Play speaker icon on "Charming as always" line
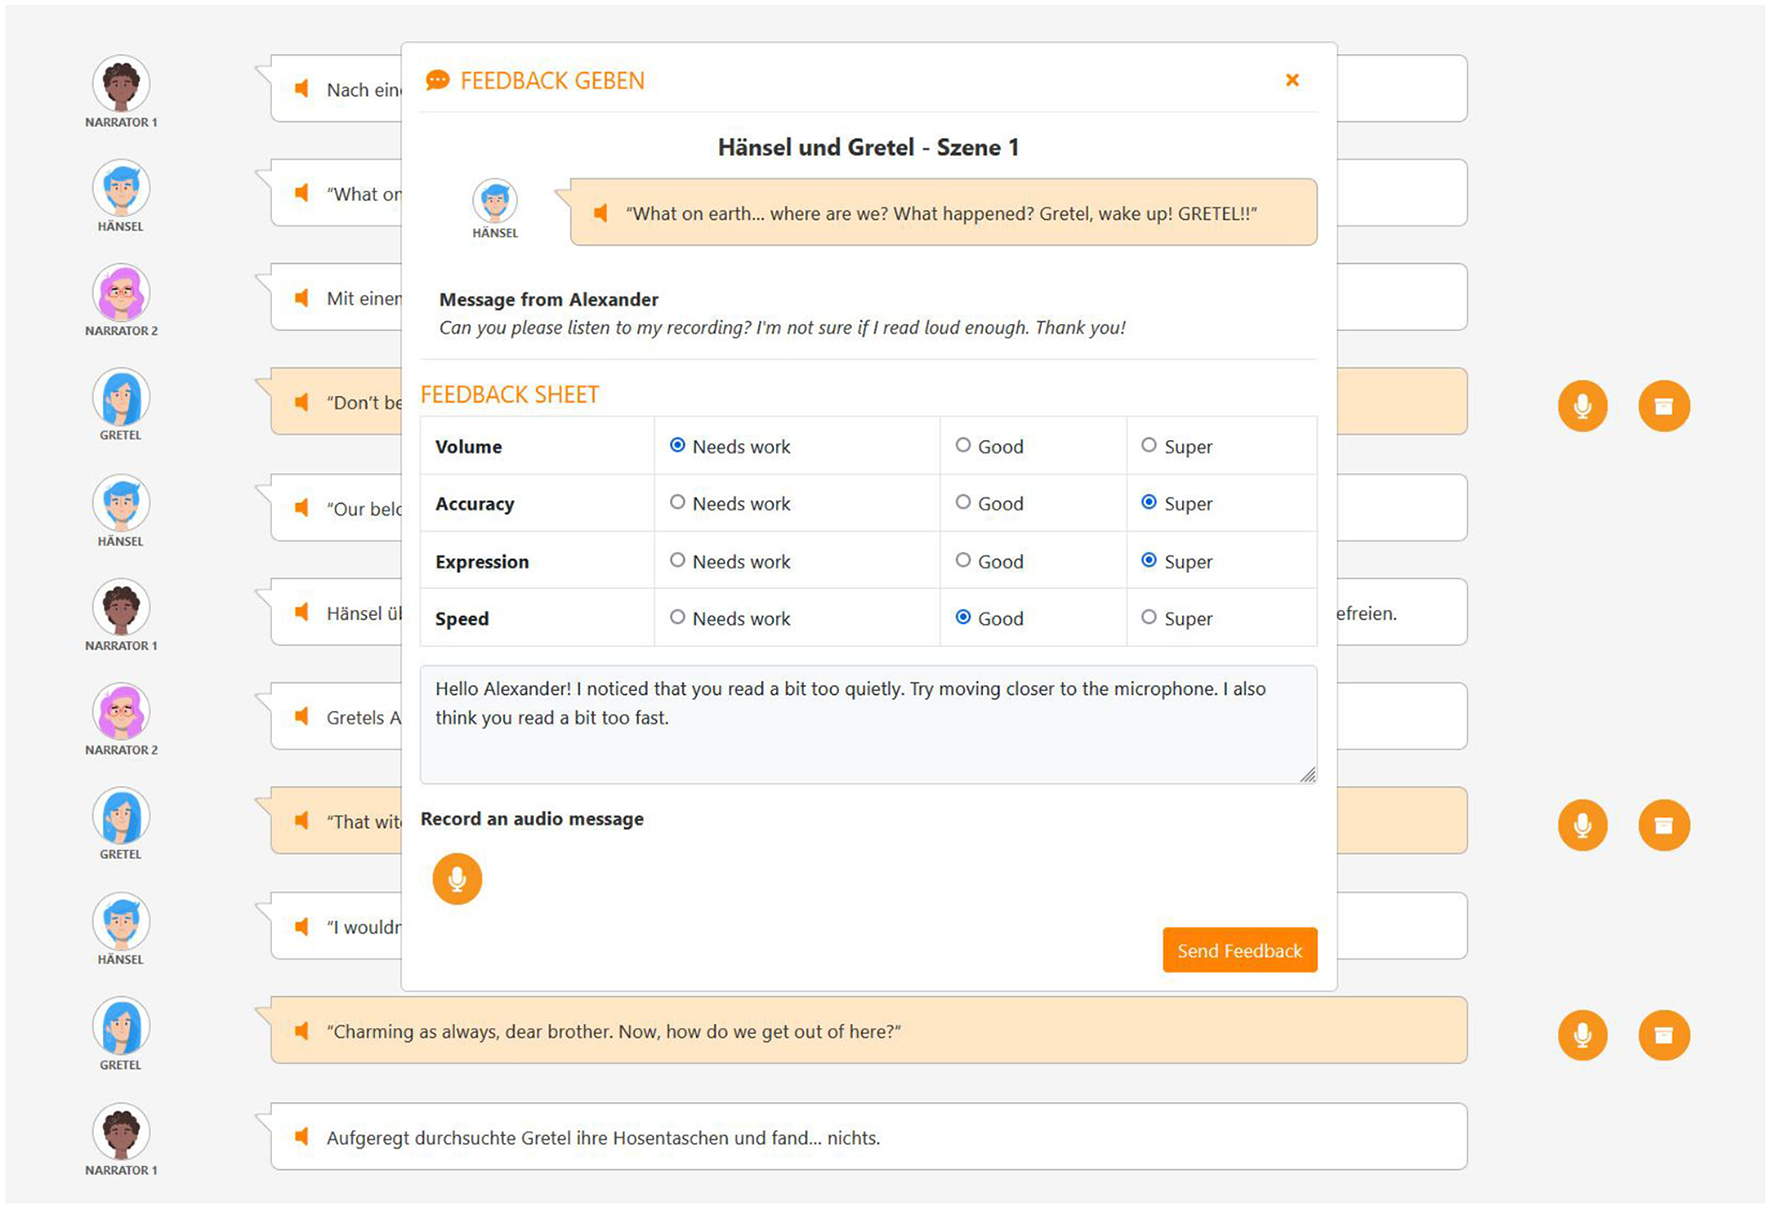Image resolution: width=1772 pixels, height=1210 pixels. coord(302,1031)
